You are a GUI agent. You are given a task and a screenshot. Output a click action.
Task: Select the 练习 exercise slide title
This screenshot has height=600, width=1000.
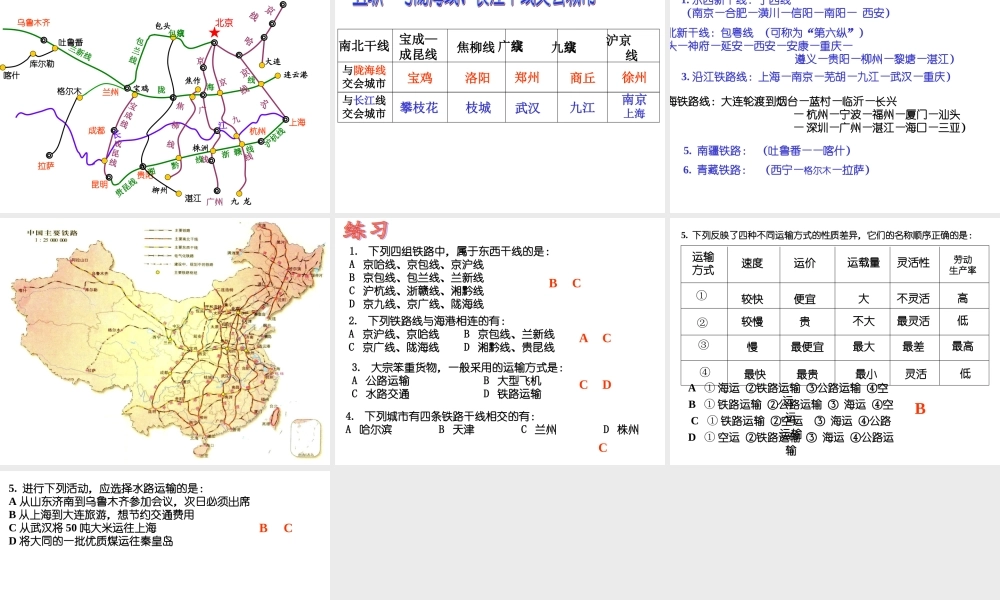click(366, 230)
